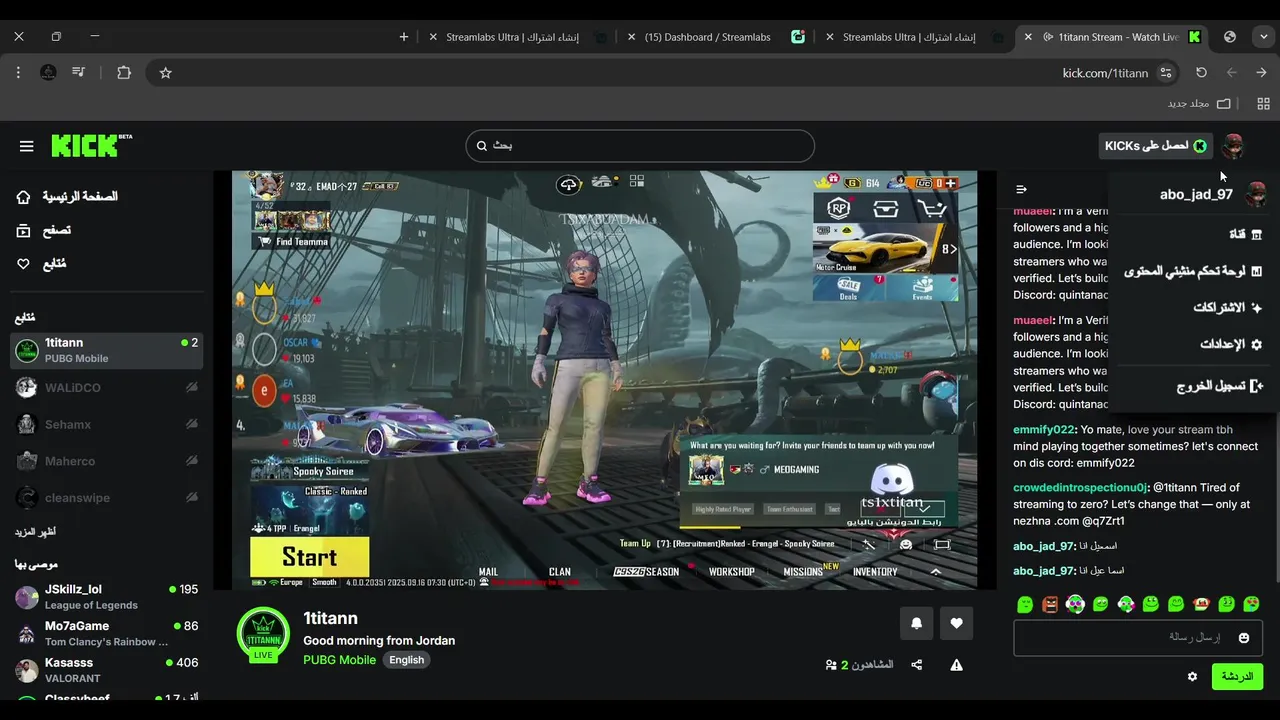This screenshot has height=720, width=1280.
Task: Click the English language tag
Action: click(406, 660)
